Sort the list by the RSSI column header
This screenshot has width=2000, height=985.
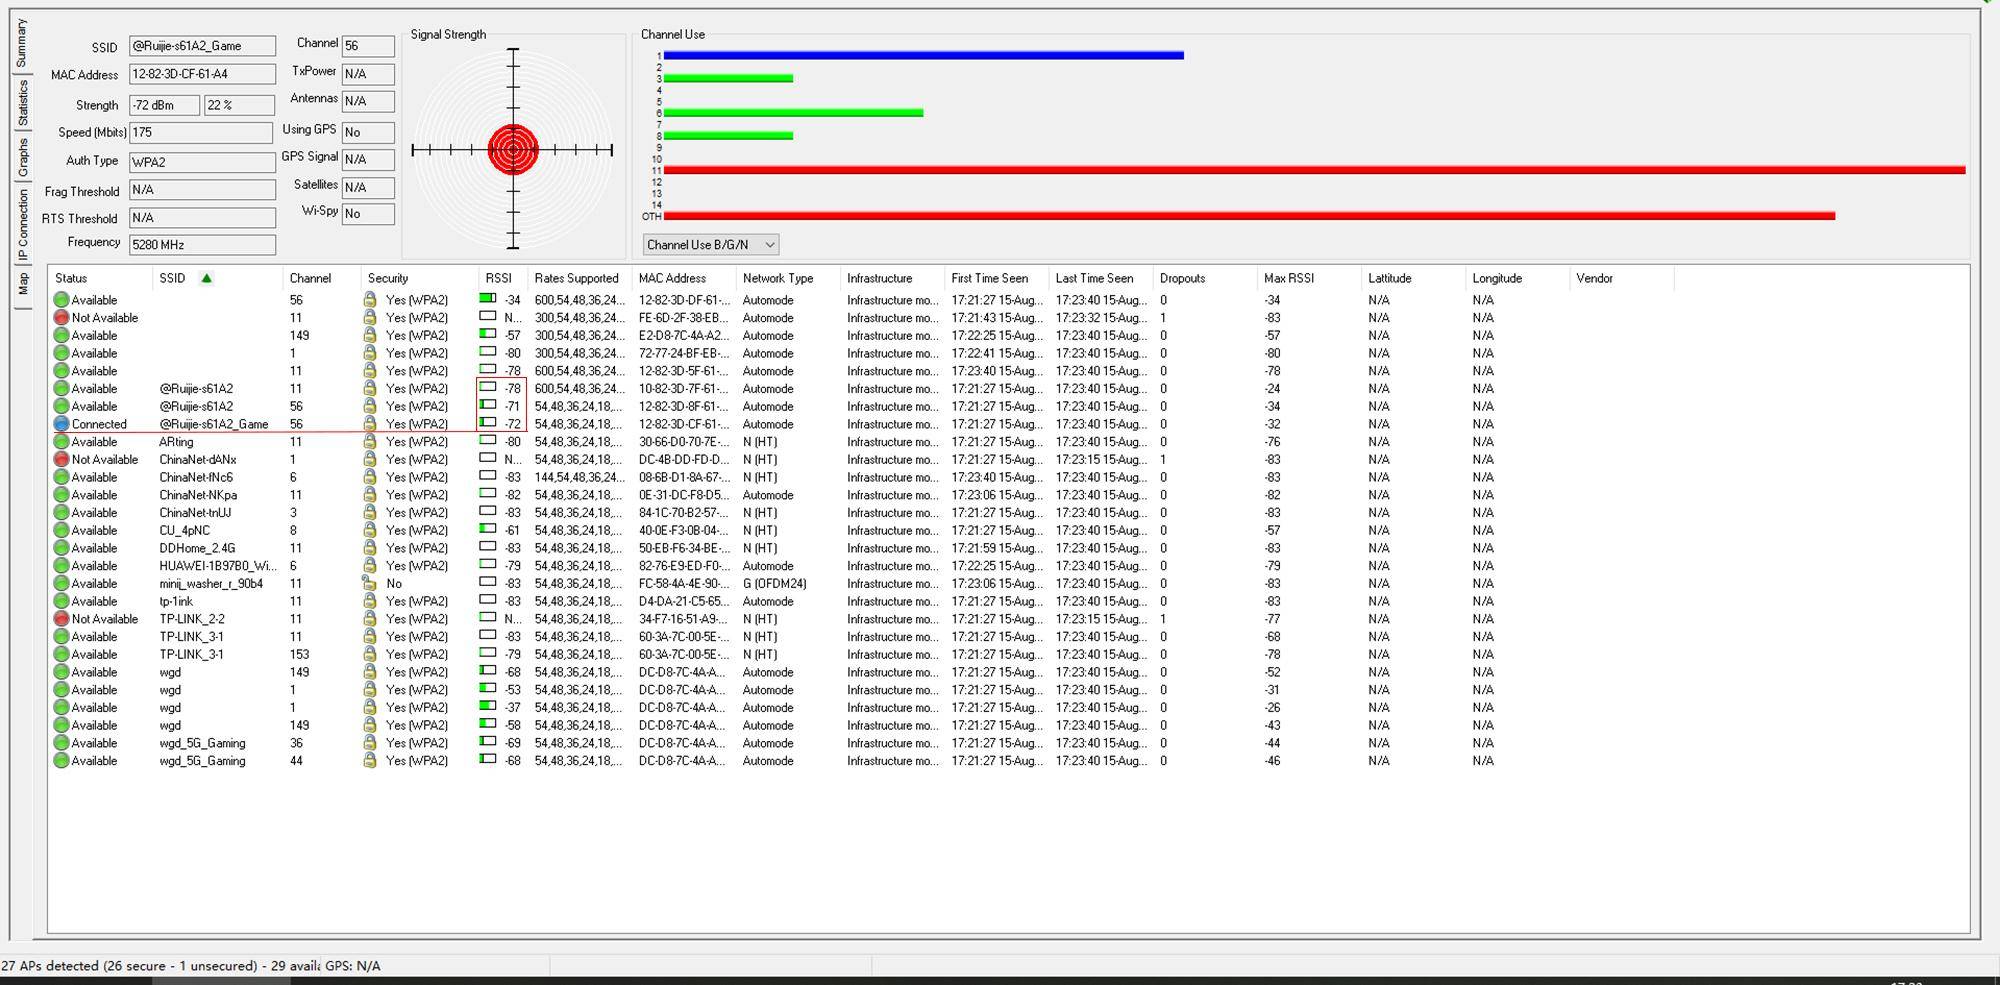point(498,278)
